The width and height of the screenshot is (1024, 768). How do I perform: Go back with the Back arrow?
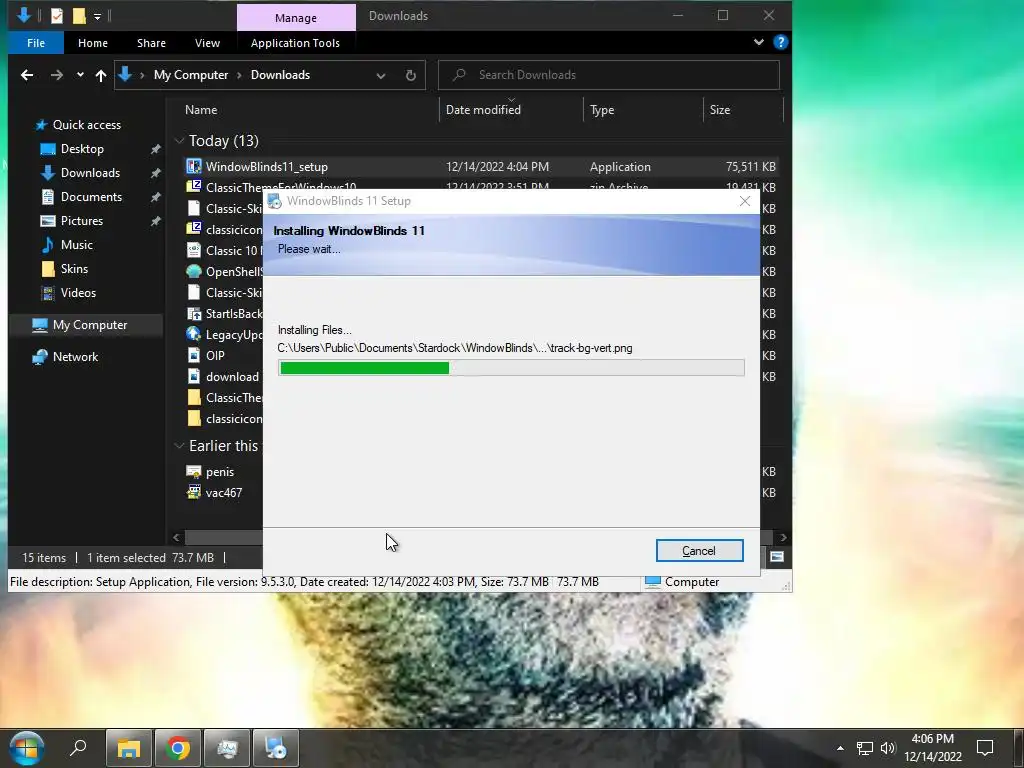pyautogui.click(x=27, y=75)
